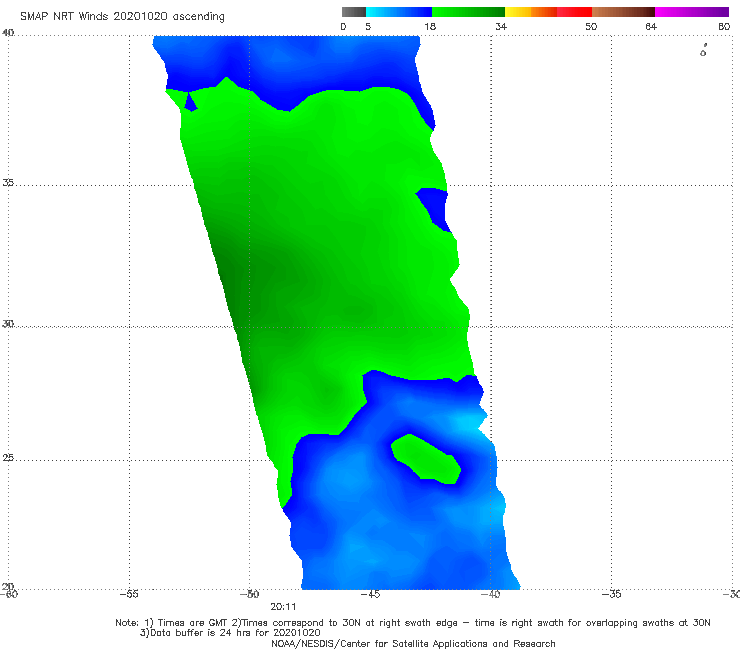This screenshot has width=740, height=650.
Task: Click the 'Data buffer is 24 hrs' note
Action: (x=230, y=633)
